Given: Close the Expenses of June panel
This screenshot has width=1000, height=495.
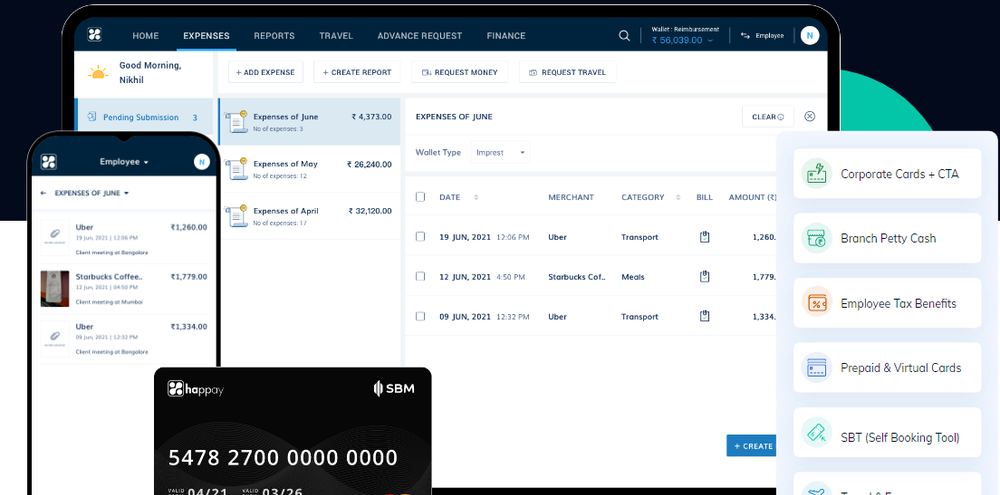Looking at the screenshot, I should pyautogui.click(x=809, y=116).
